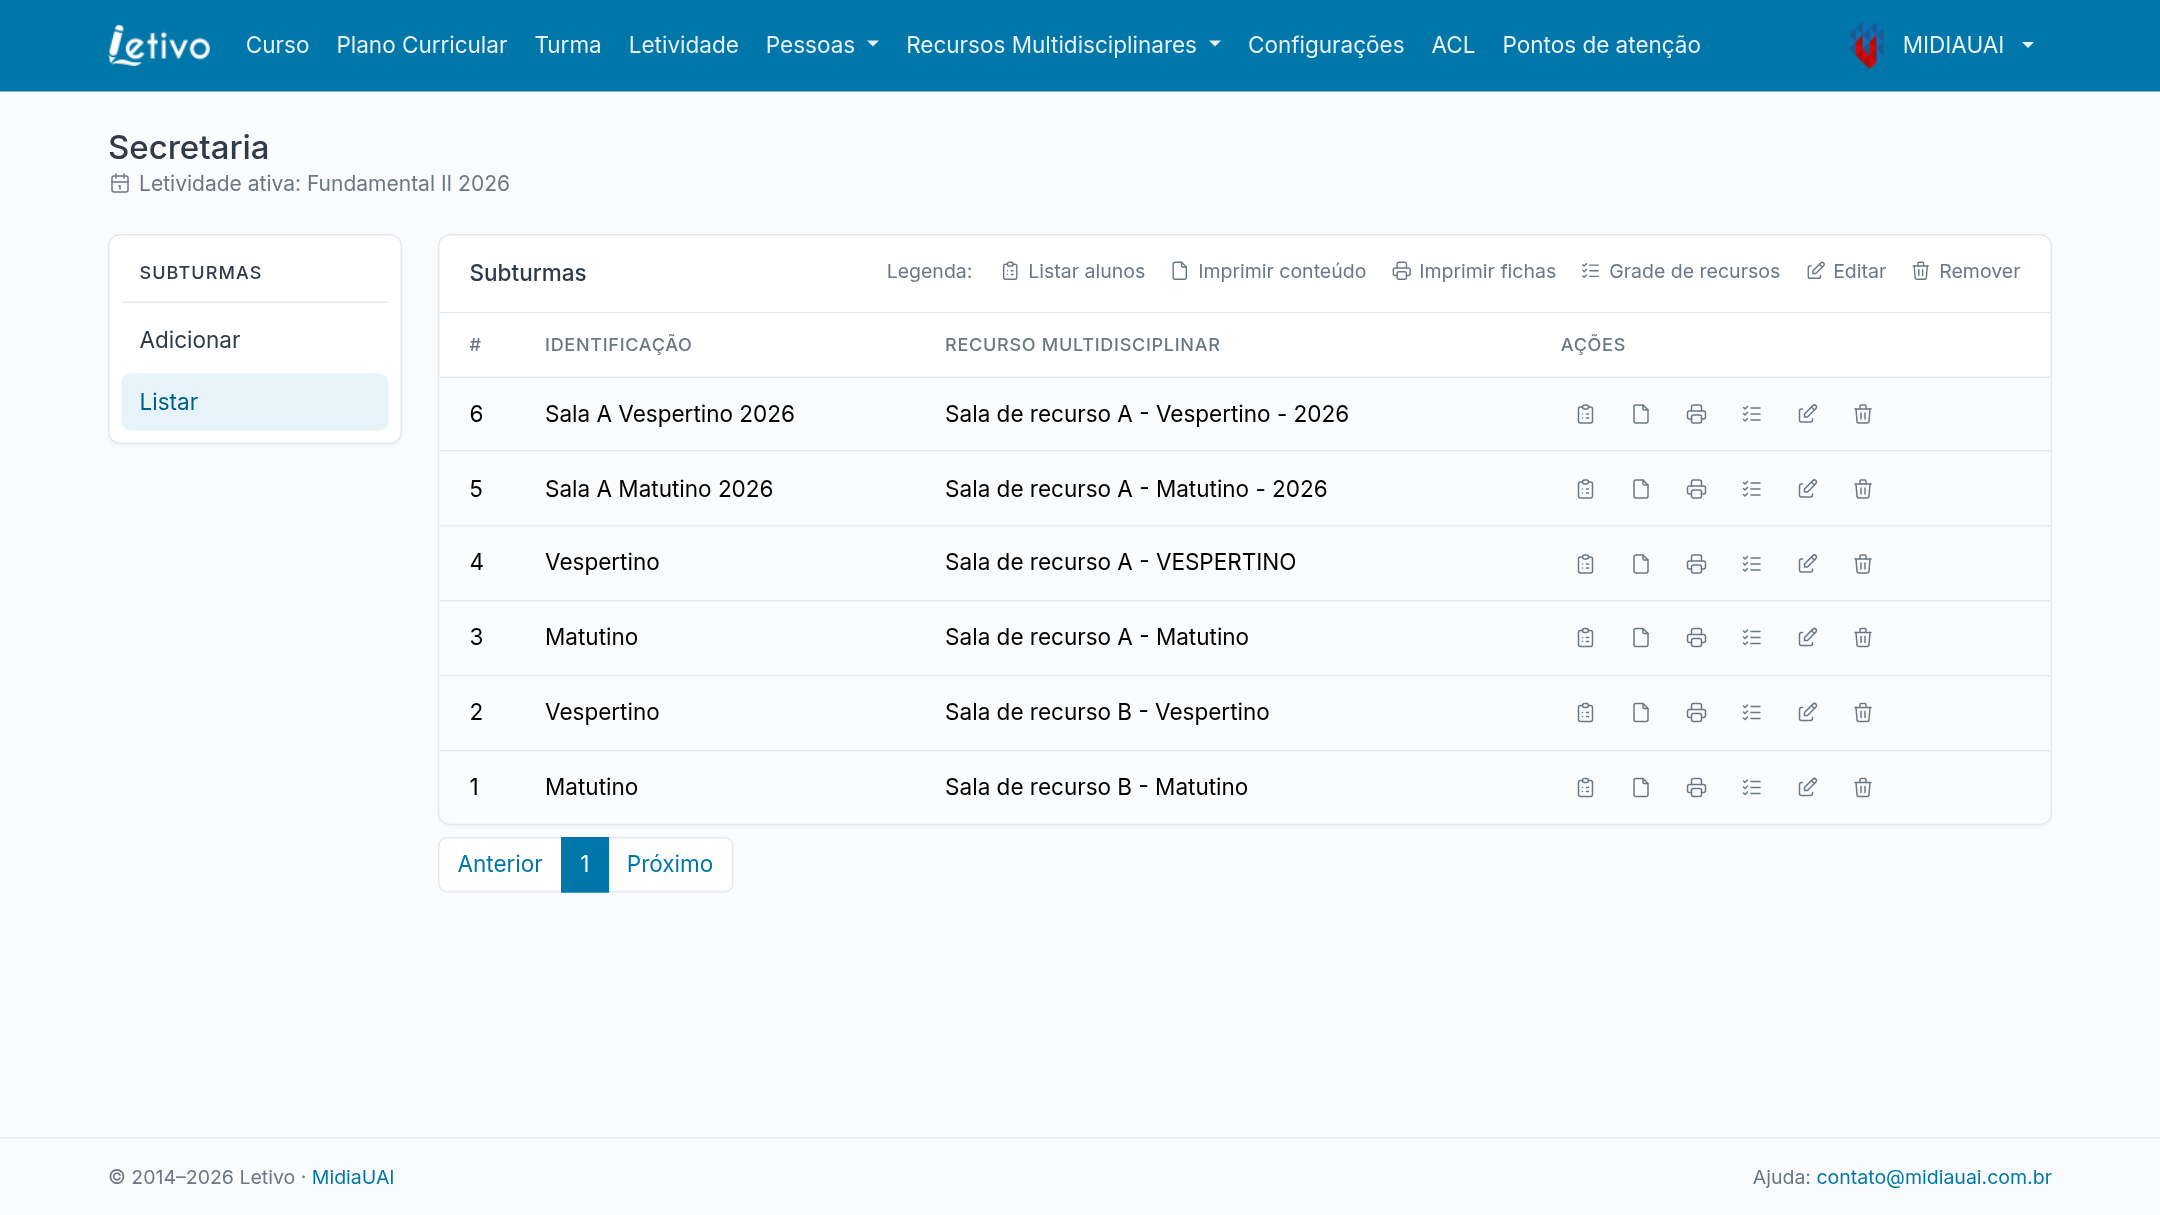Edit row 3 Matutino subturma

coord(1807,638)
